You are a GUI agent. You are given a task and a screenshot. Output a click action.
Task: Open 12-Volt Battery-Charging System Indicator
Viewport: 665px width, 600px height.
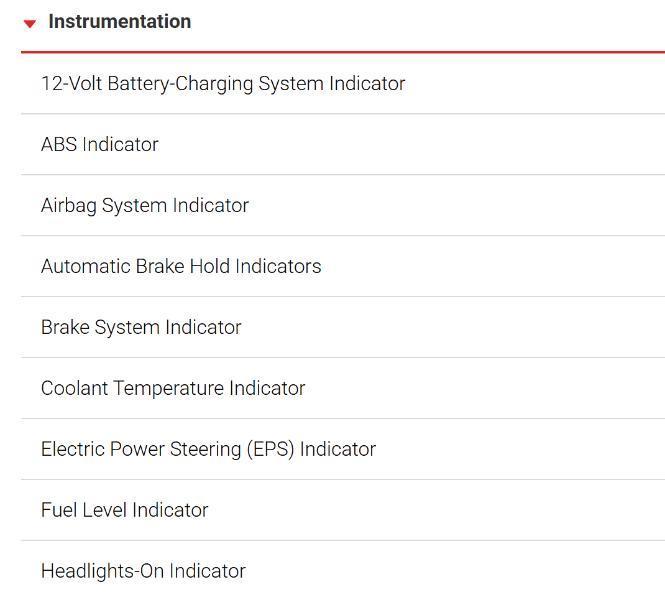coord(223,84)
